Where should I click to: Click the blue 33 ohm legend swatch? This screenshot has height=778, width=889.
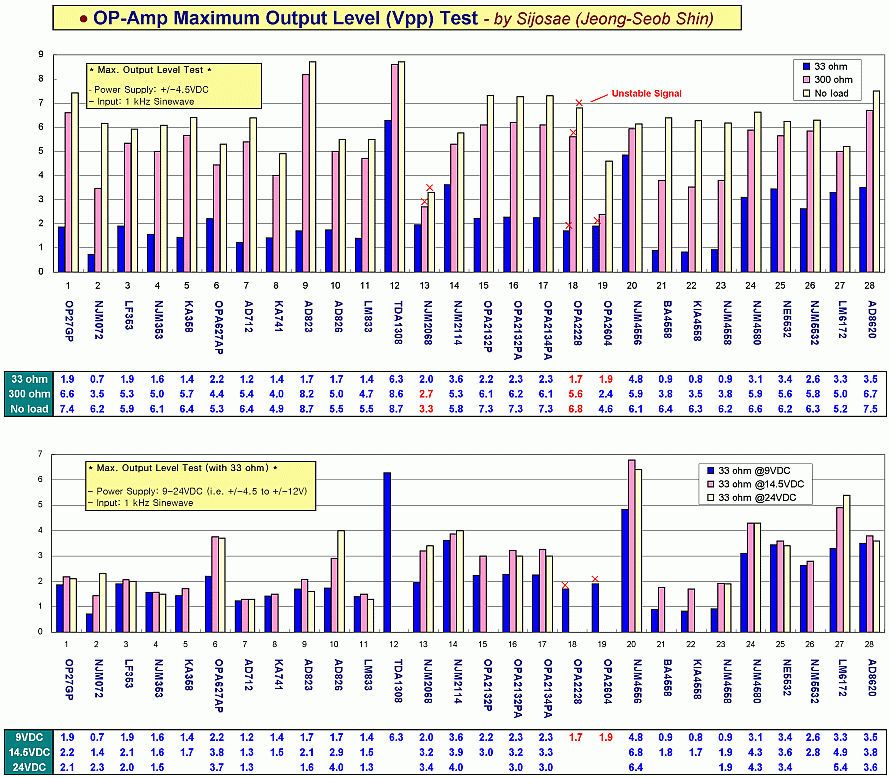tap(806, 66)
